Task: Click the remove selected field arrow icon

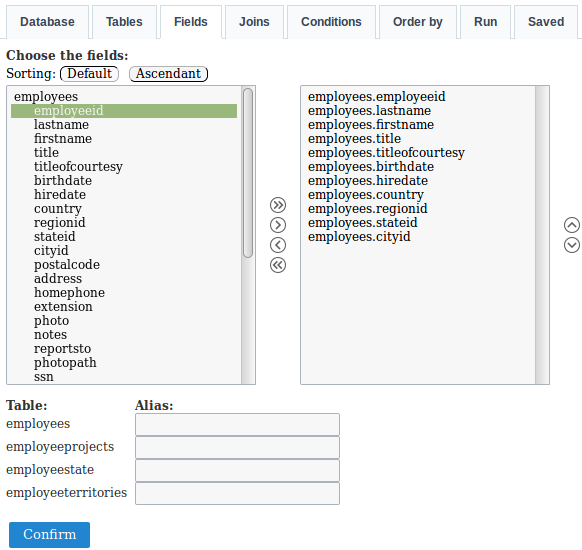Action: point(278,245)
